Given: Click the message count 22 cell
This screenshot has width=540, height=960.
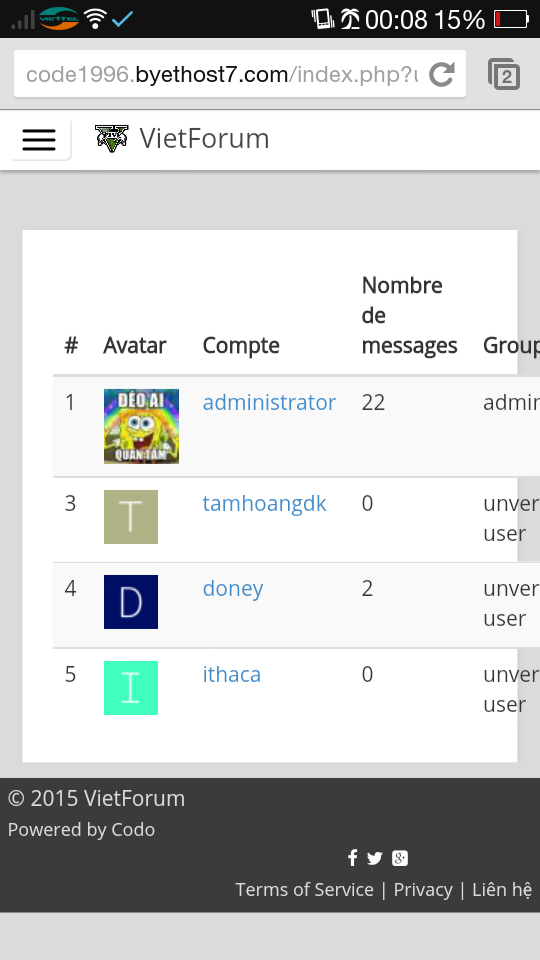Looking at the screenshot, I should [x=373, y=402].
